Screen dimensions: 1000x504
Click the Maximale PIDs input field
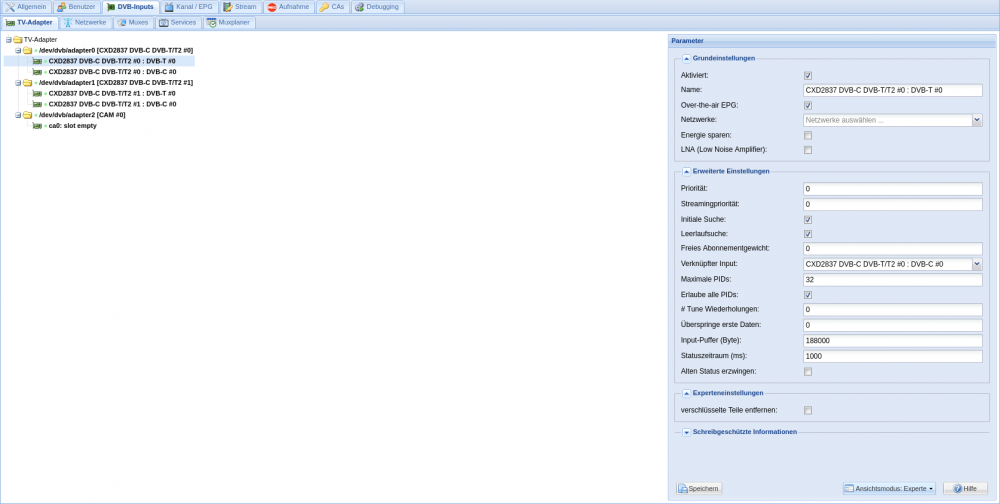(893, 279)
